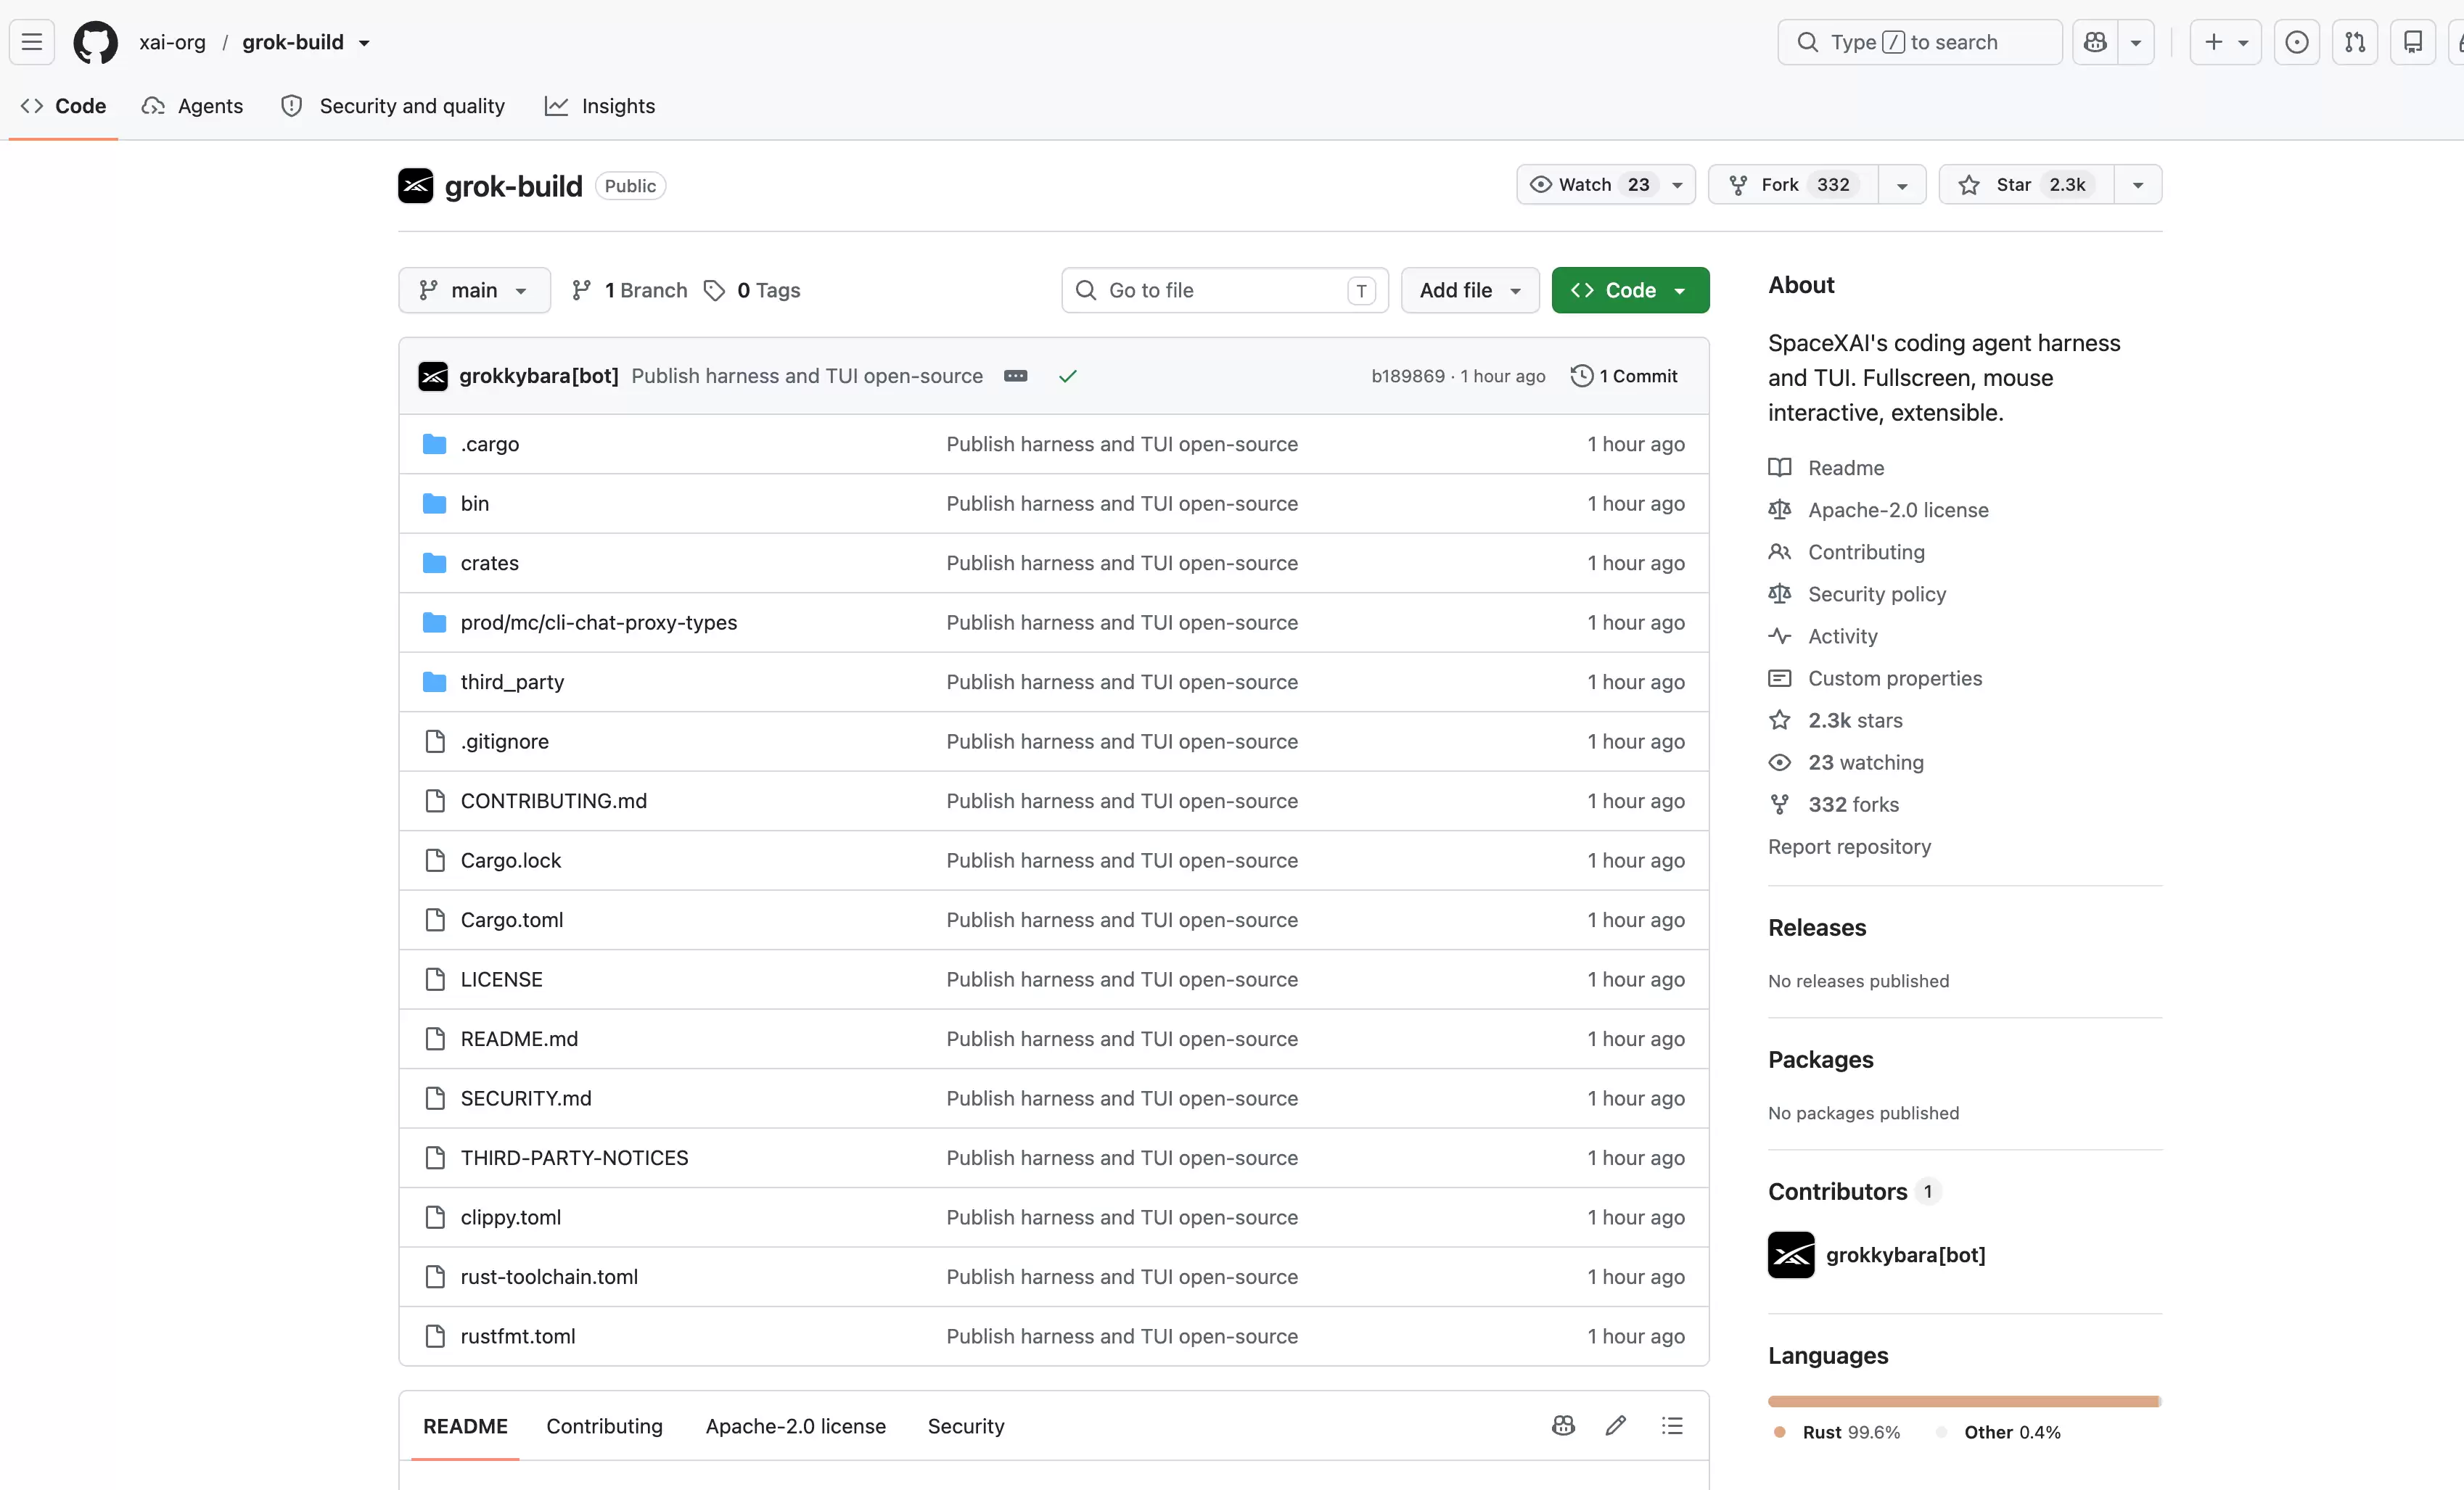Image resolution: width=2464 pixels, height=1490 pixels.
Task: Click grokkybara[bot] avatar in commit bar
Action: pos(433,376)
